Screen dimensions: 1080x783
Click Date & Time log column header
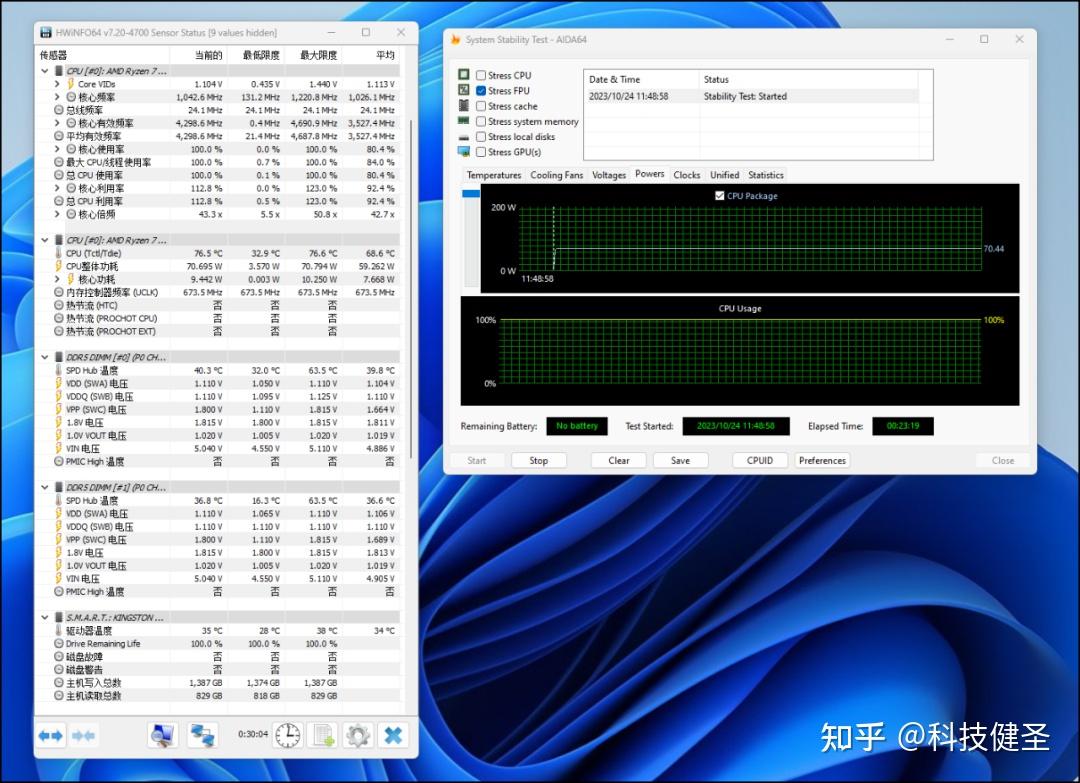click(641, 79)
